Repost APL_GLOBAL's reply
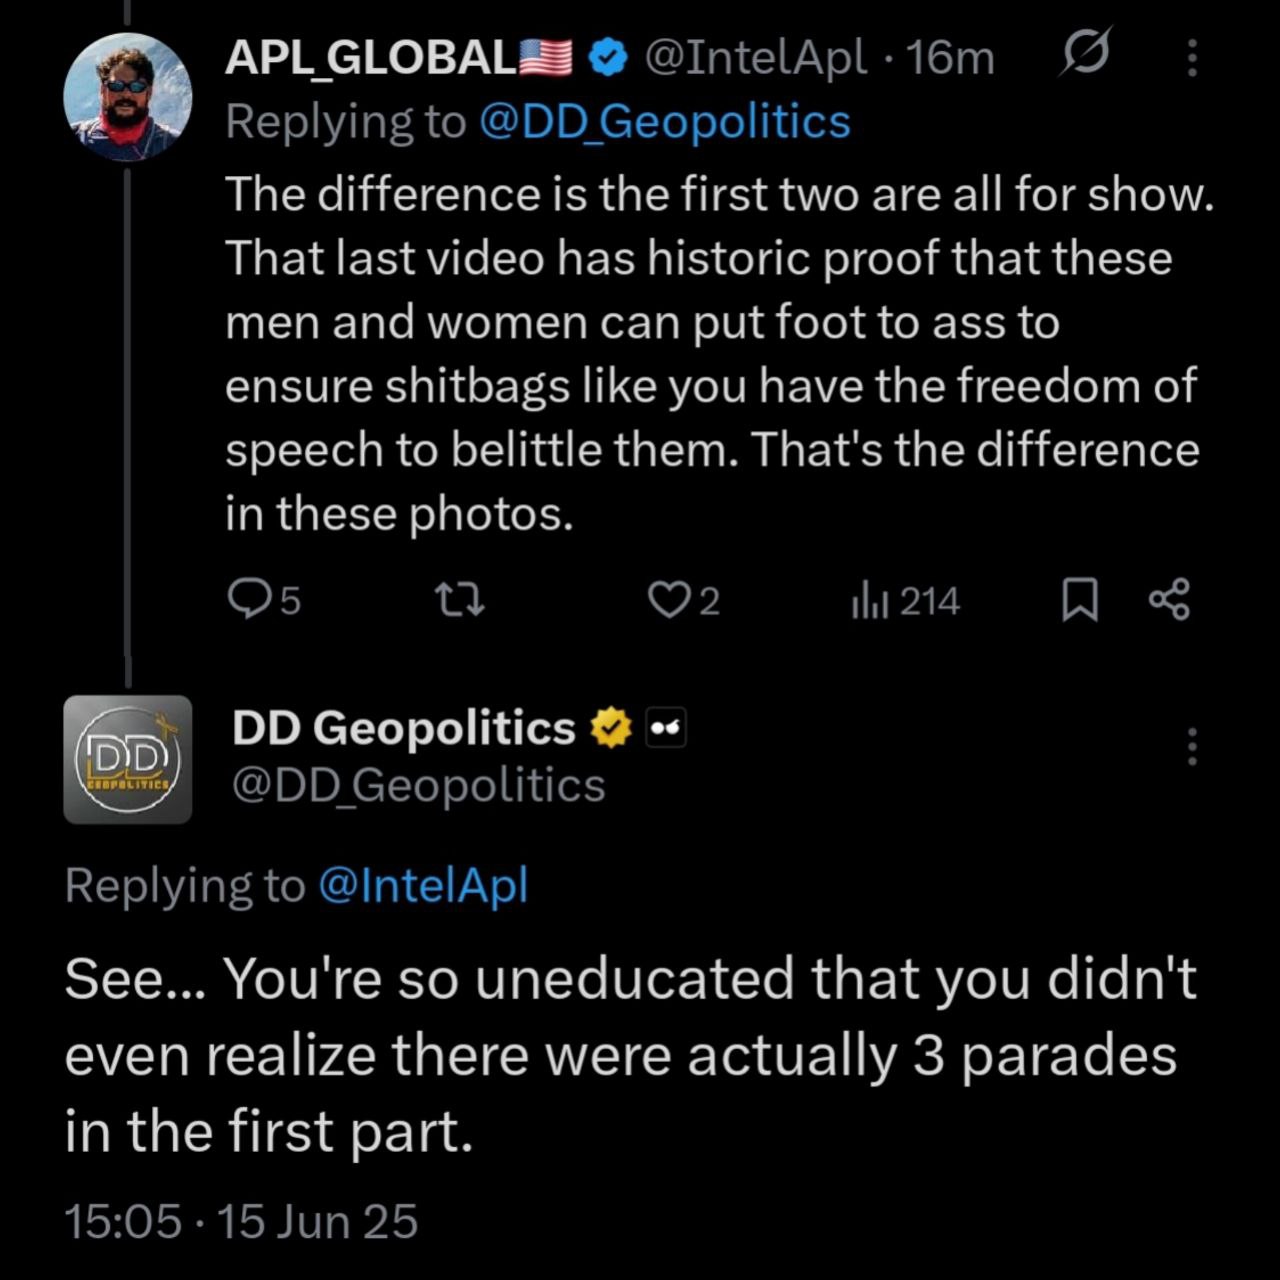 pos(461,600)
